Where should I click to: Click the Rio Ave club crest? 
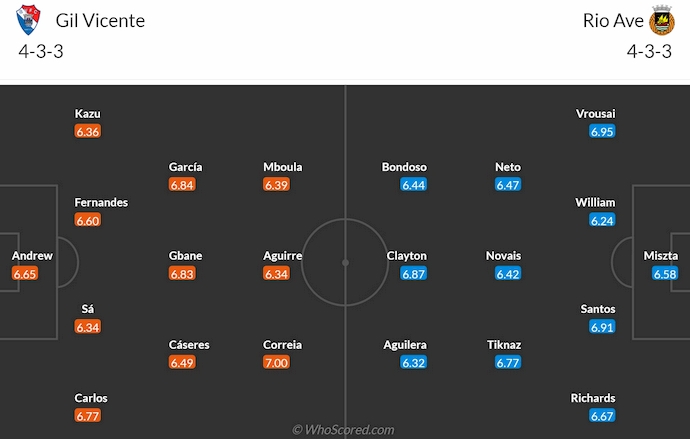(661, 20)
